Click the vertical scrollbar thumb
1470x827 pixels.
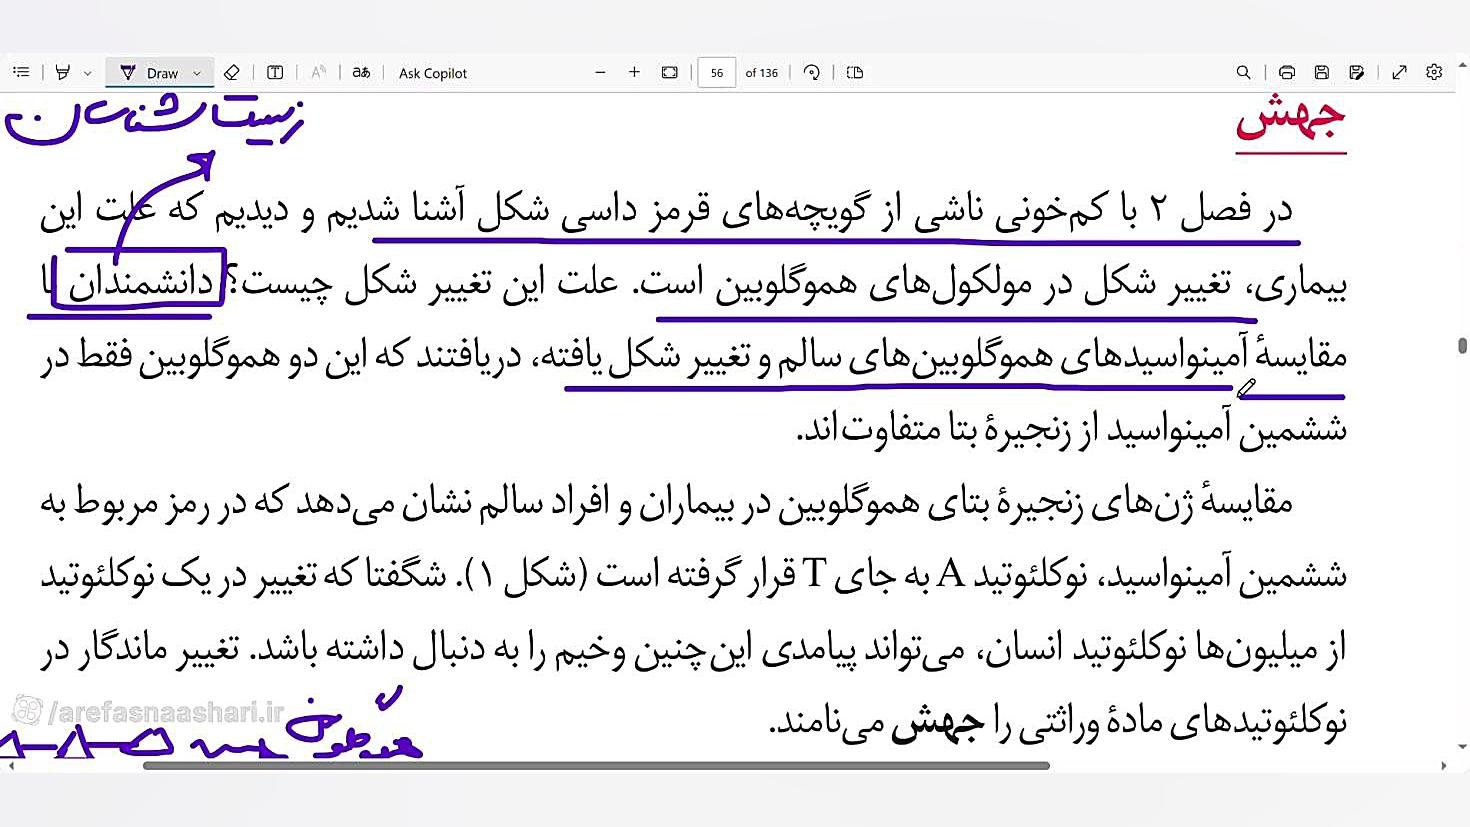[1462, 346]
